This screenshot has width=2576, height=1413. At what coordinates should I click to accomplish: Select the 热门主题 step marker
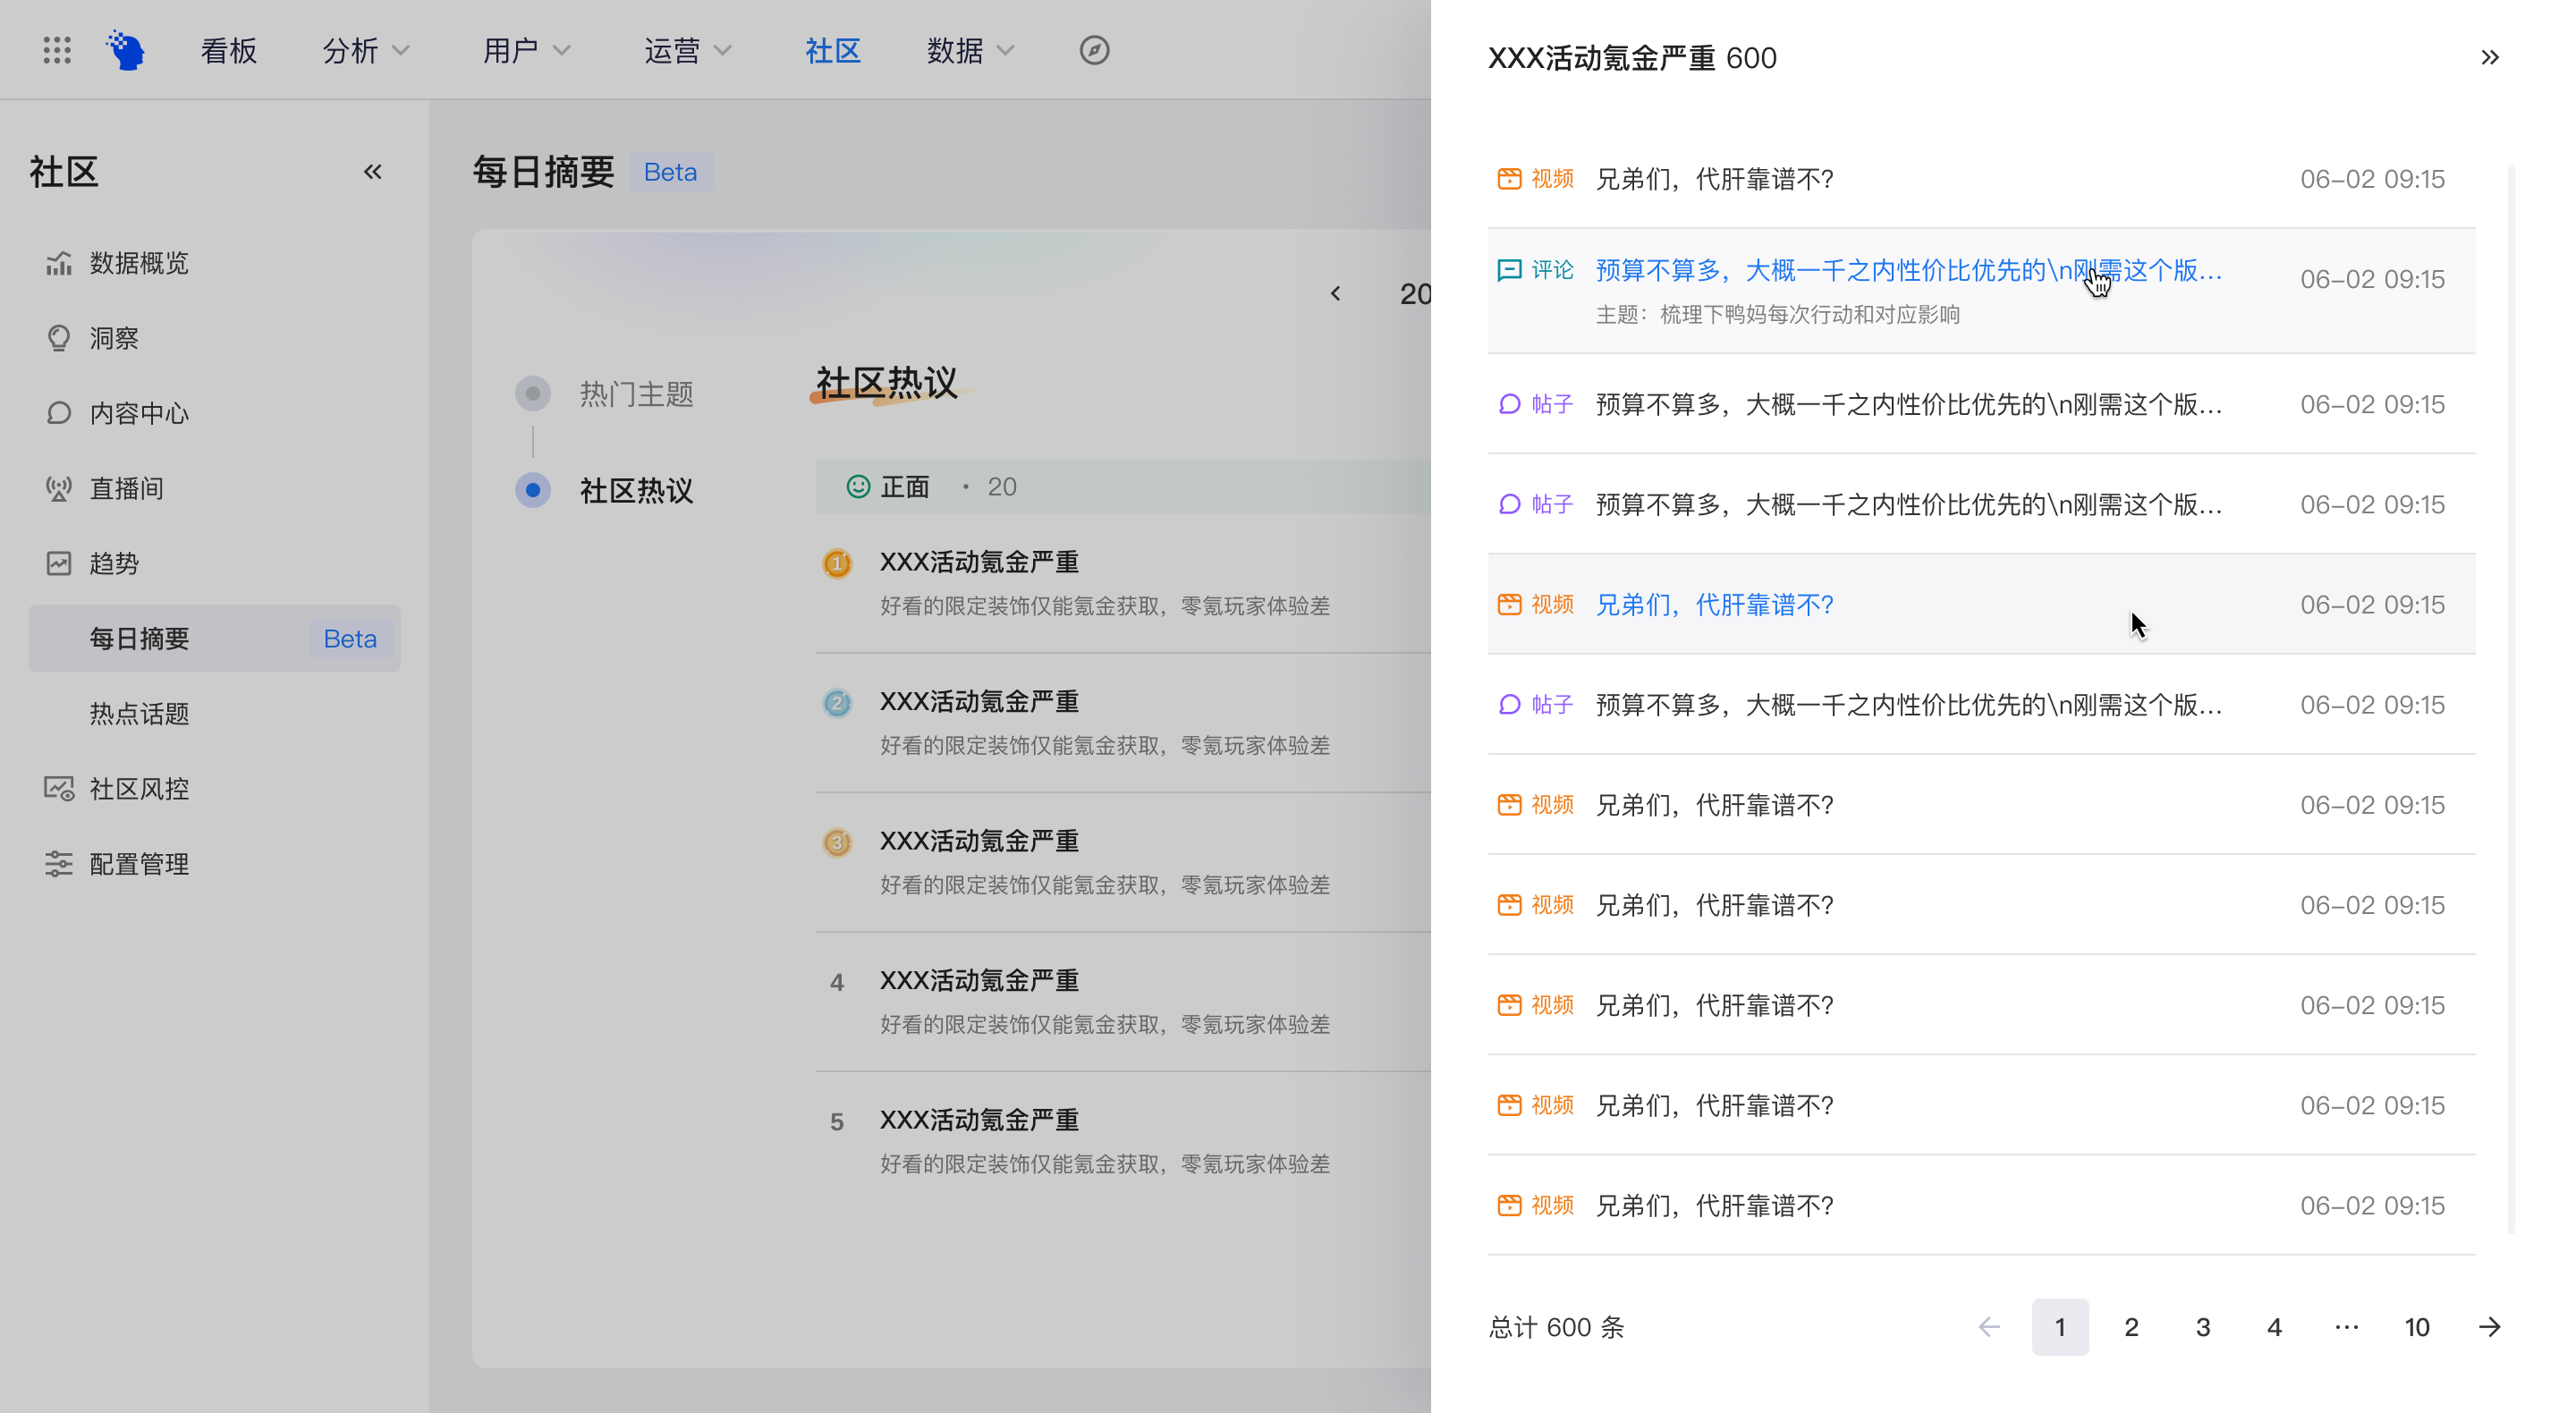point(533,394)
